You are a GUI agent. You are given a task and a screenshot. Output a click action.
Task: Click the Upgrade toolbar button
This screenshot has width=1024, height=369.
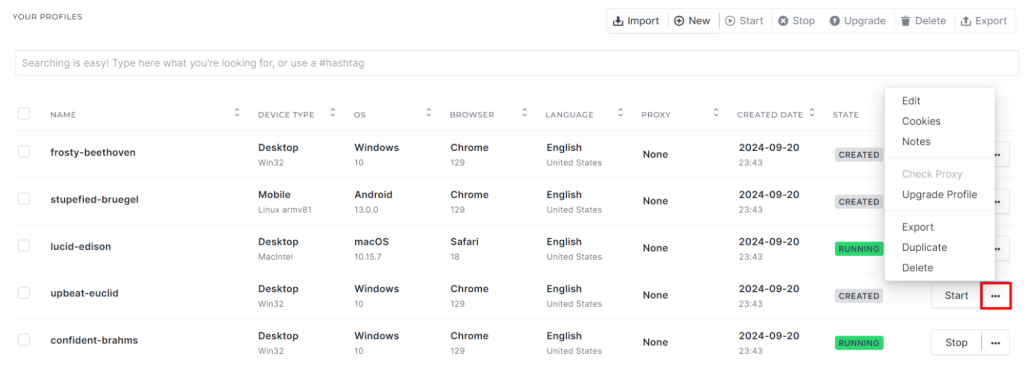(857, 21)
